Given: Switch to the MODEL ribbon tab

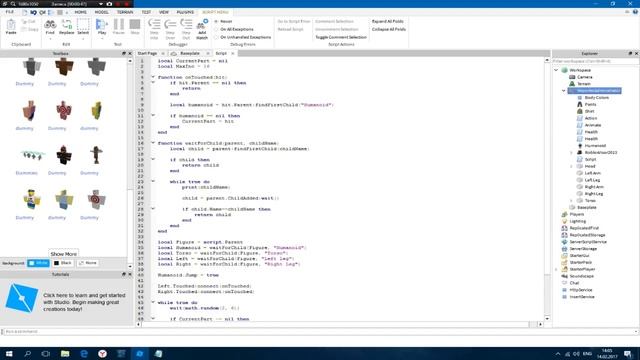Looking at the screenshot, I should pos(102,12).
